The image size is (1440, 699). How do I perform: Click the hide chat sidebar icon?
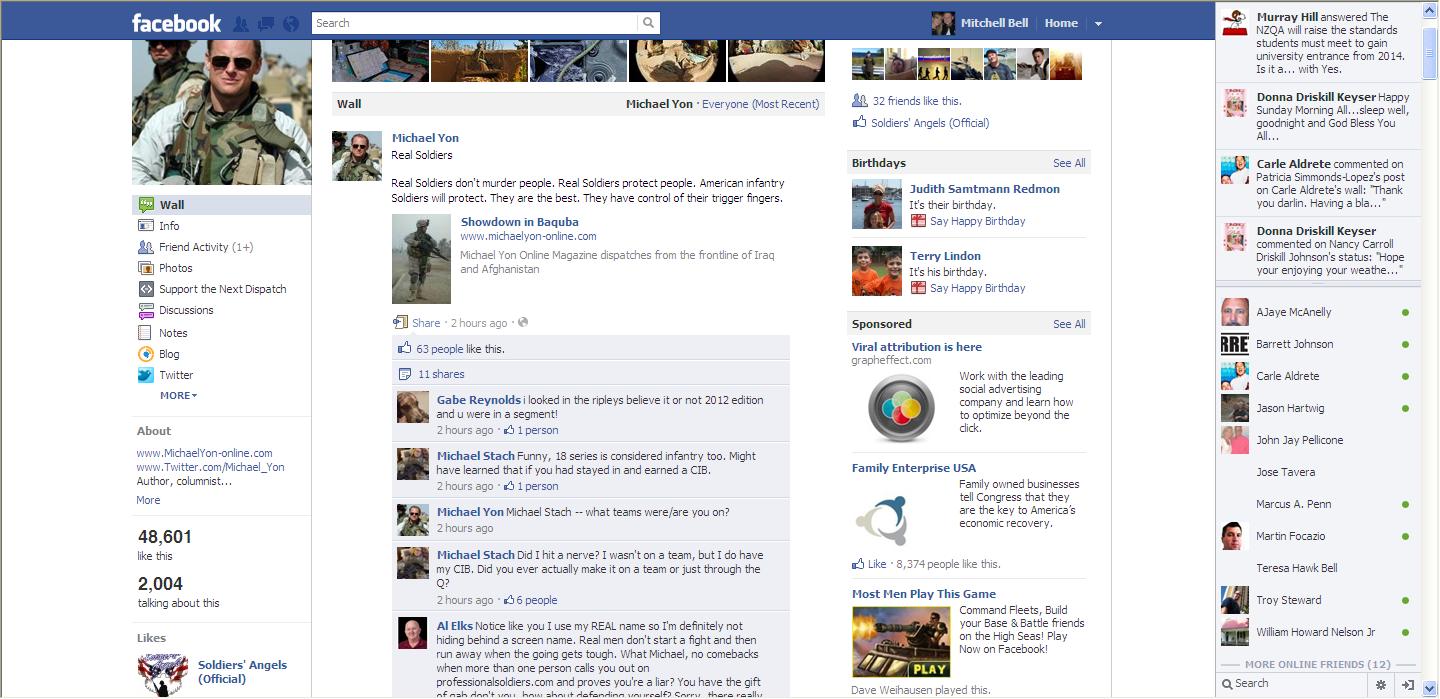(1407, 684)
